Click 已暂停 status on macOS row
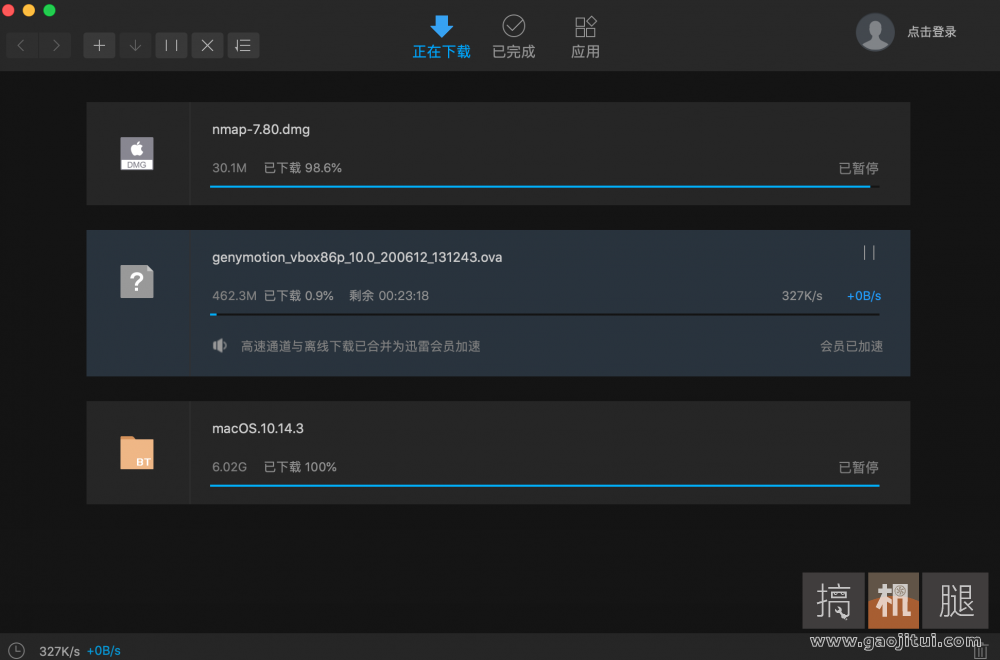The image size is (1000, 660). pos(858,467)
